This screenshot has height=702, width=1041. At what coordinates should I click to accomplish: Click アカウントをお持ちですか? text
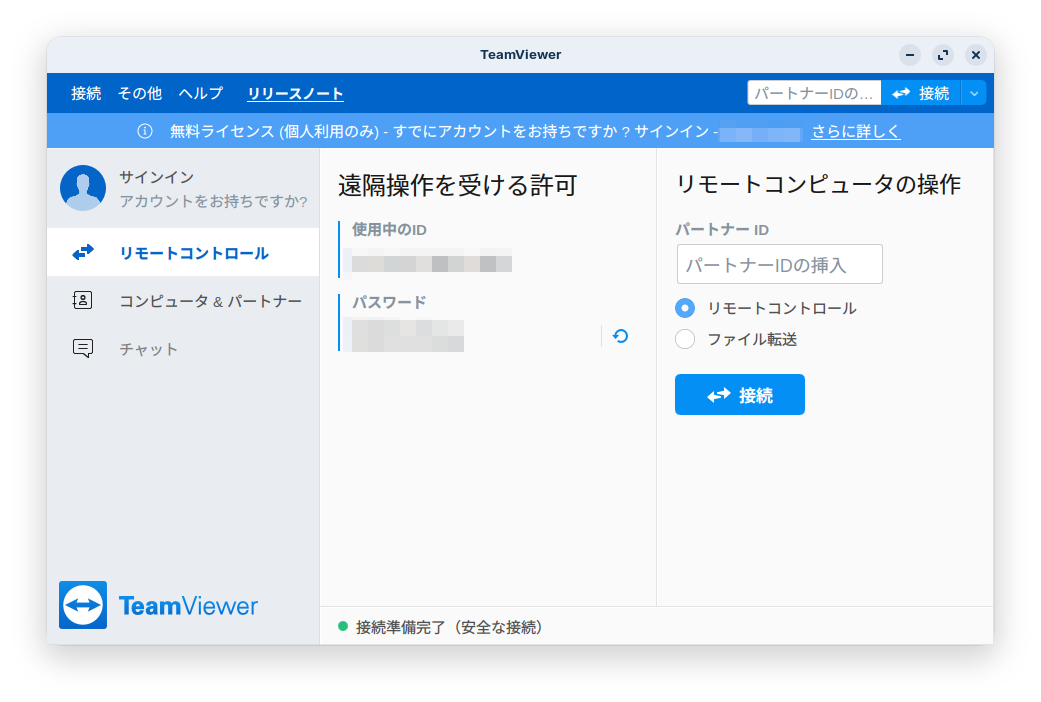[x=213, y=201]
